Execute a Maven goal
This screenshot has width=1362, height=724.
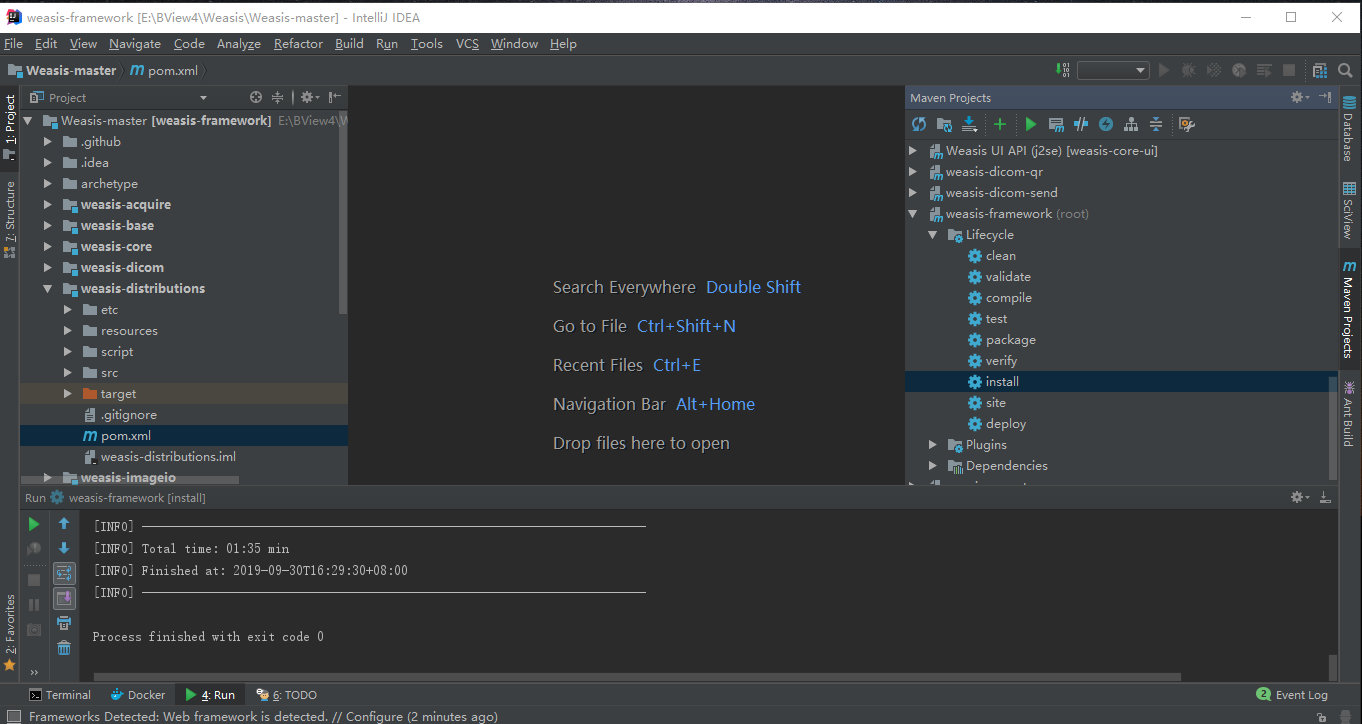click(x=1057, y=123)
